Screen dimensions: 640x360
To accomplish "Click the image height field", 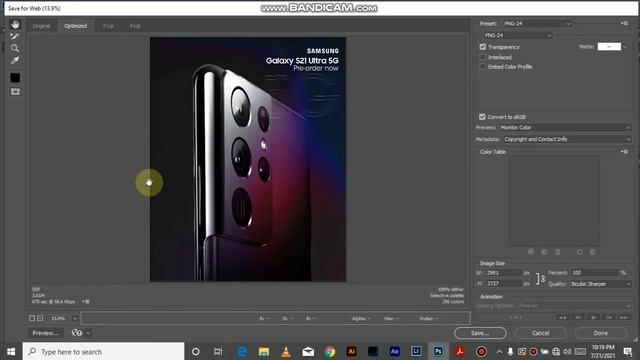I will click(504, 283).
